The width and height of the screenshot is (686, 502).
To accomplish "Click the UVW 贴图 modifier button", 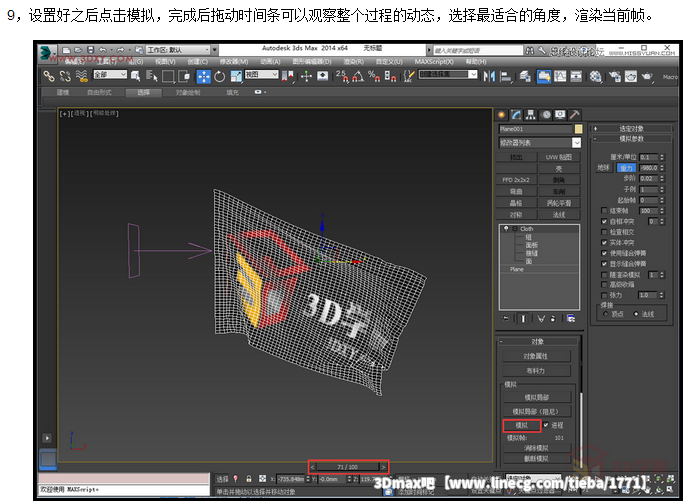I will (x=559, y=157).
